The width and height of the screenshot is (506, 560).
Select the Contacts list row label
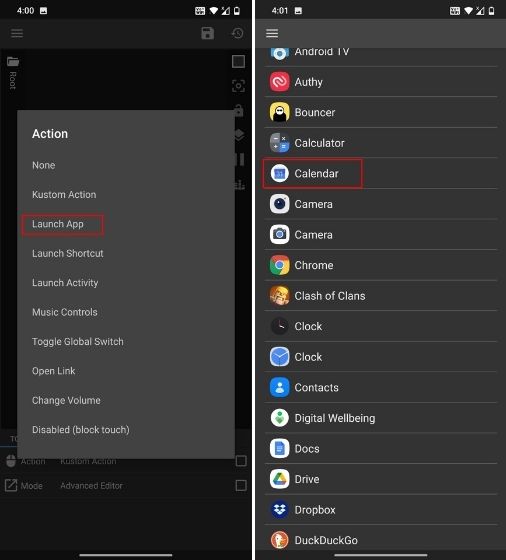click(x=316, y=388)
